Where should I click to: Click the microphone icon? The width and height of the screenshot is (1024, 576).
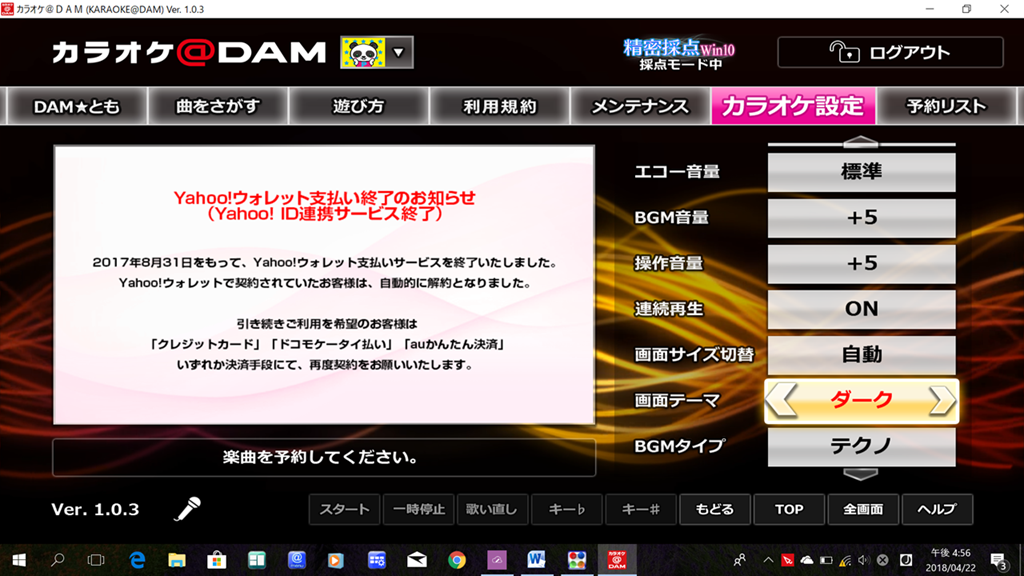[x=187, y=509]
